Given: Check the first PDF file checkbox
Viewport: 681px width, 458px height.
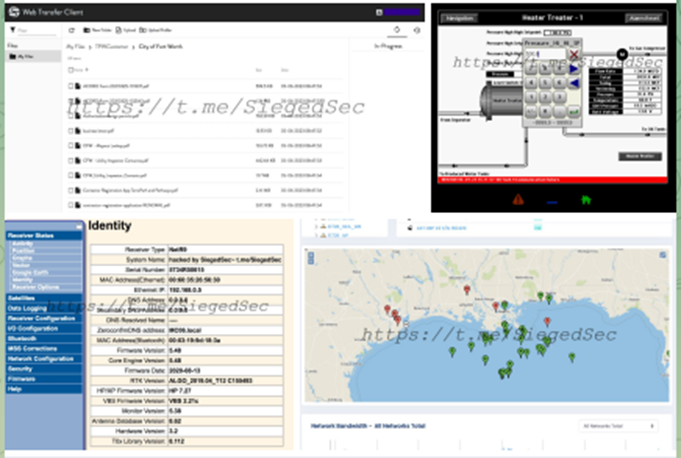Looking at the screenshot, I should 72,86.
